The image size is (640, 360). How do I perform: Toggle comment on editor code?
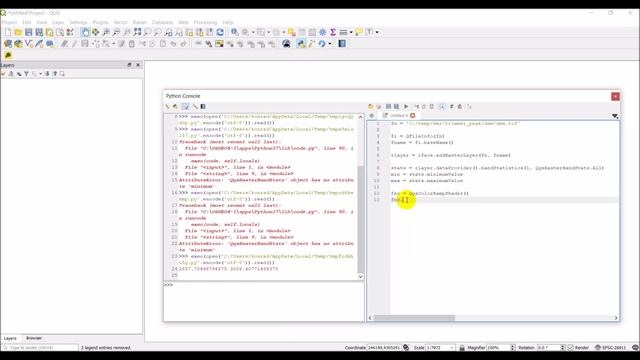click(x=451, y=107)
